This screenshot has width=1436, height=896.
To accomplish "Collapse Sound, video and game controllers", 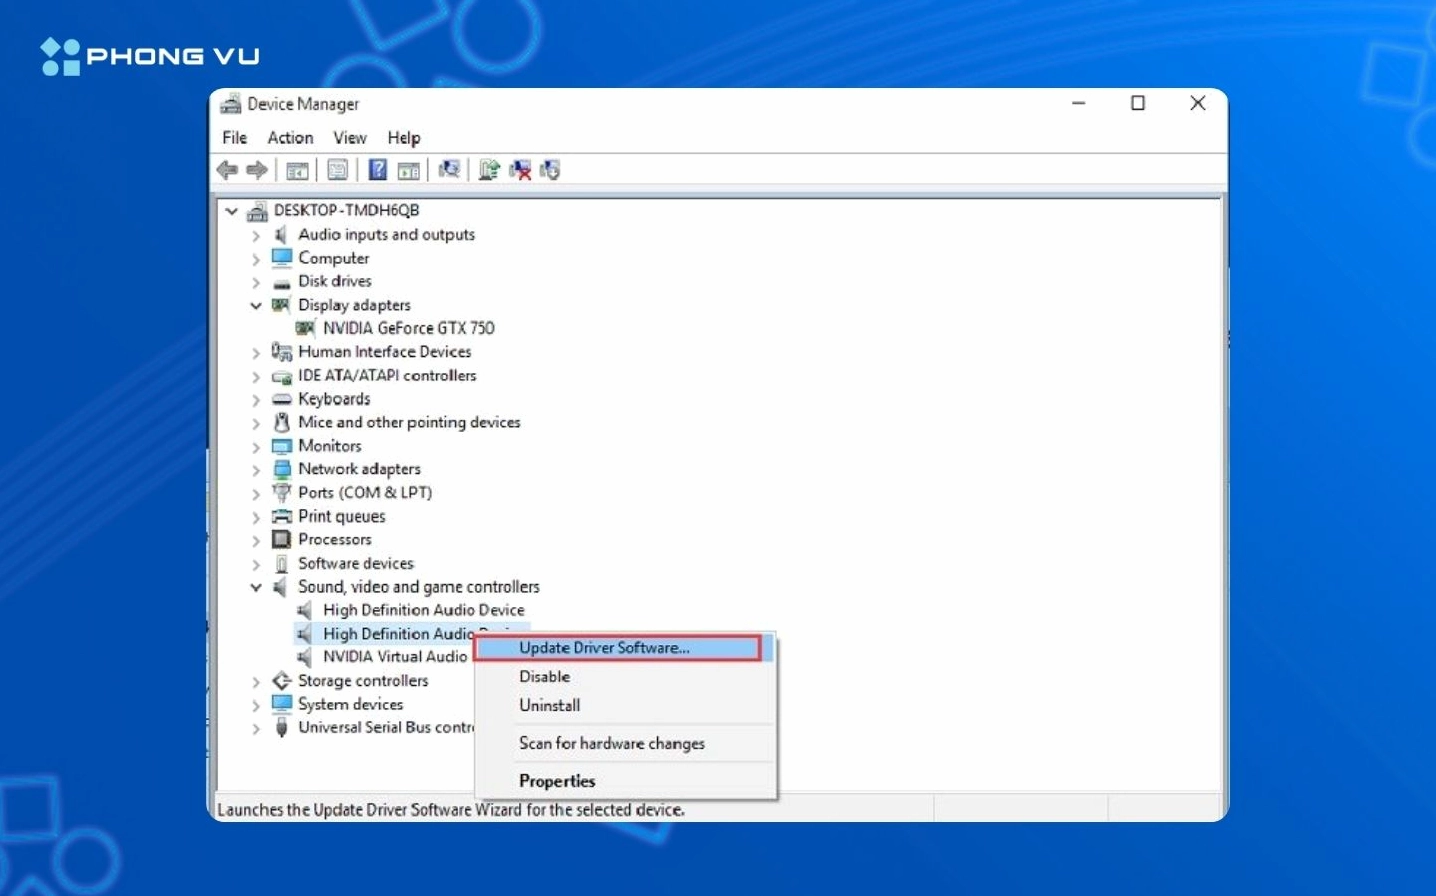I will 256,588.
